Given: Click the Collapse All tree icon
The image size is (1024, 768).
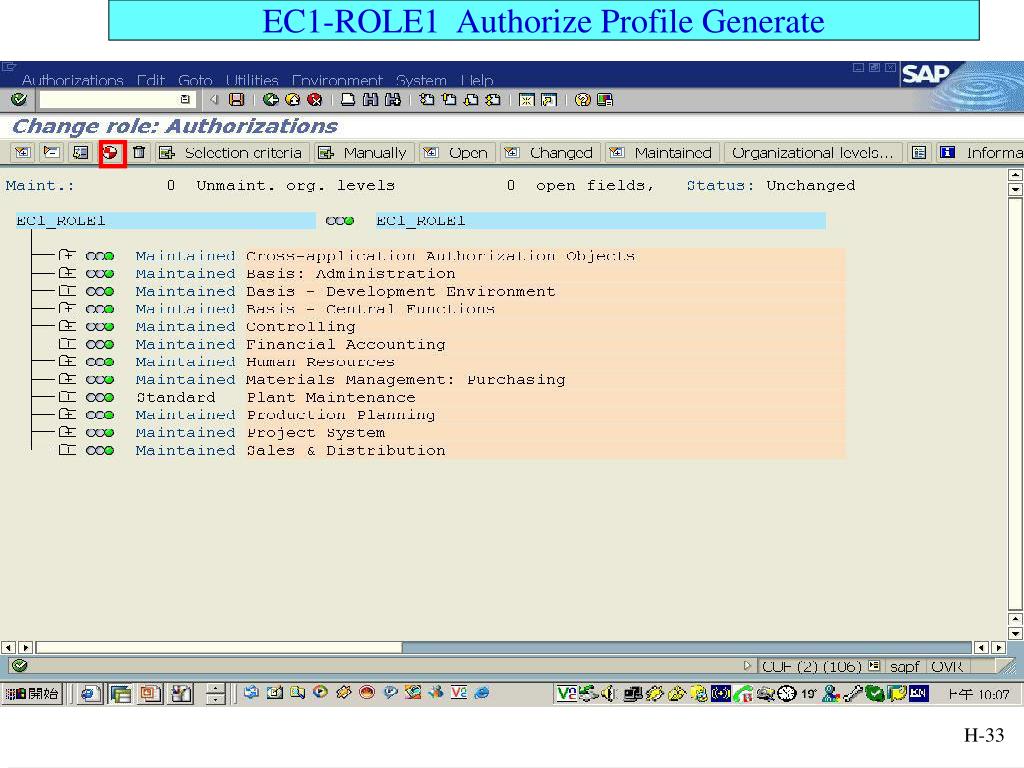Looking at the screenshot, I should click(52, 152).
